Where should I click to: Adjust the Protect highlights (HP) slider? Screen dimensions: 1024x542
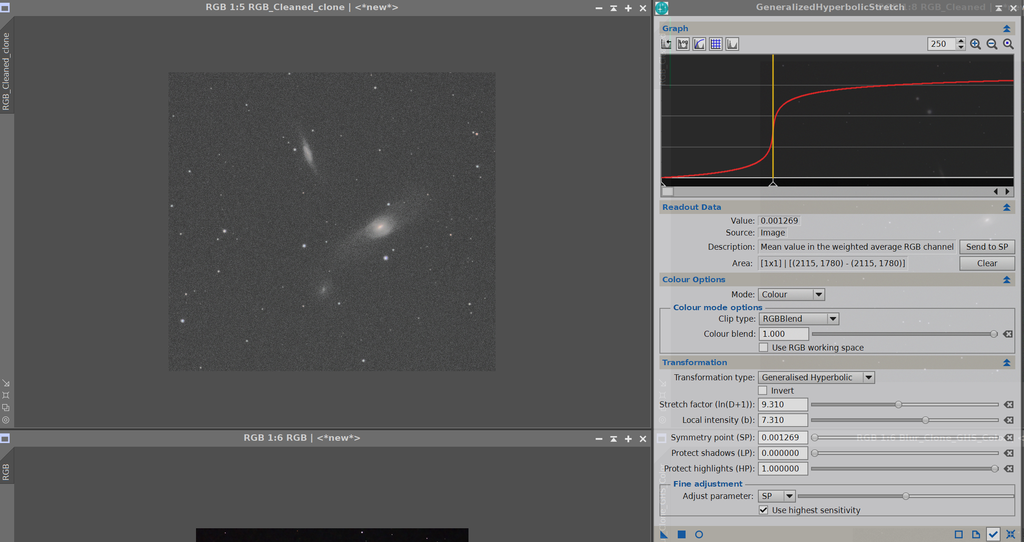click(904, 469)
